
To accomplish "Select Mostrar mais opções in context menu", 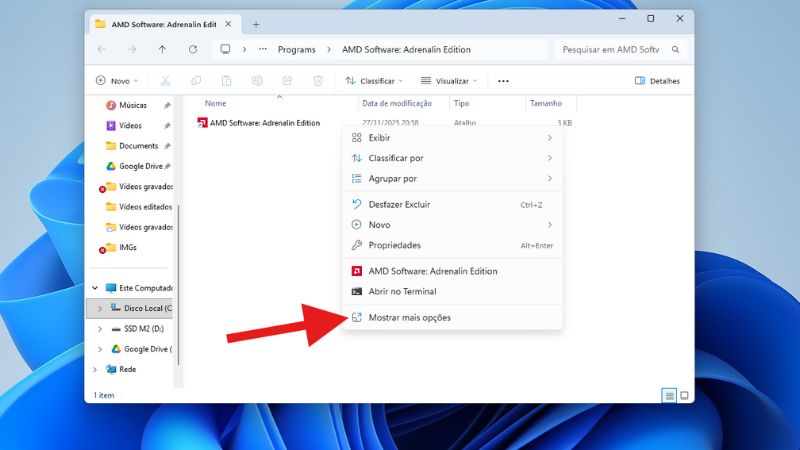I will [x=409, y=318].
